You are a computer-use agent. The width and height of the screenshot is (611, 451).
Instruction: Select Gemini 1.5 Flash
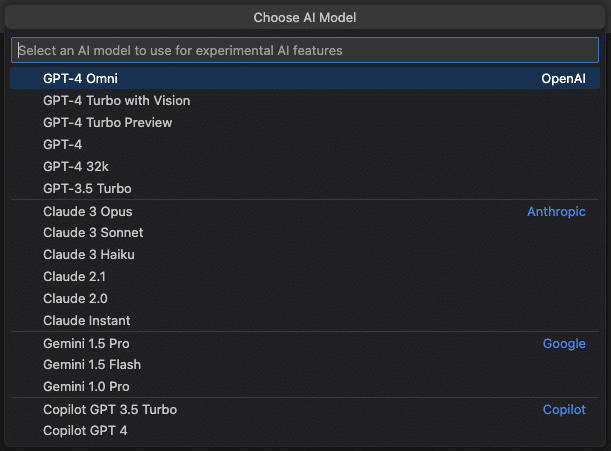[305, 365]
